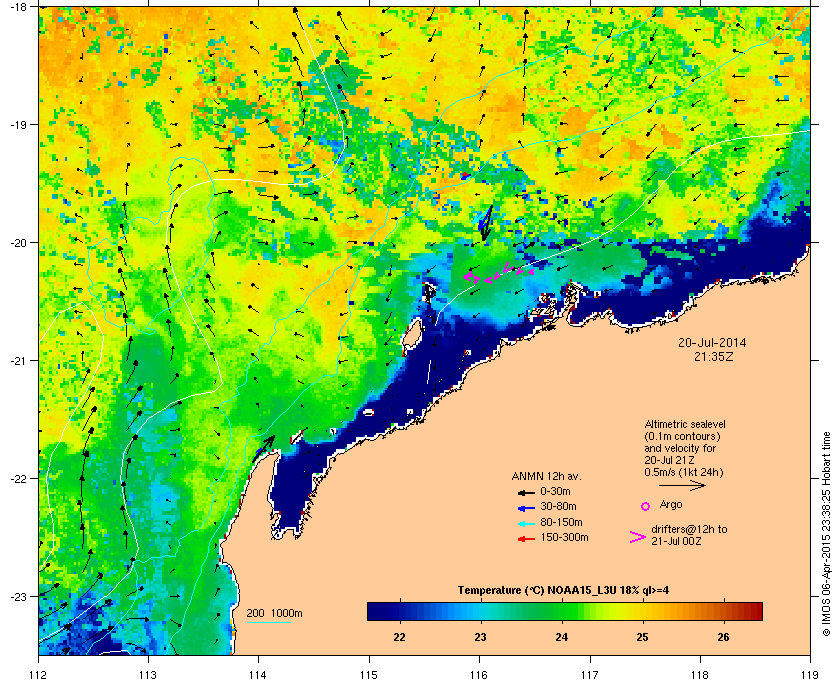Click the '-21' latitude axis label

[x=17, y=360]
